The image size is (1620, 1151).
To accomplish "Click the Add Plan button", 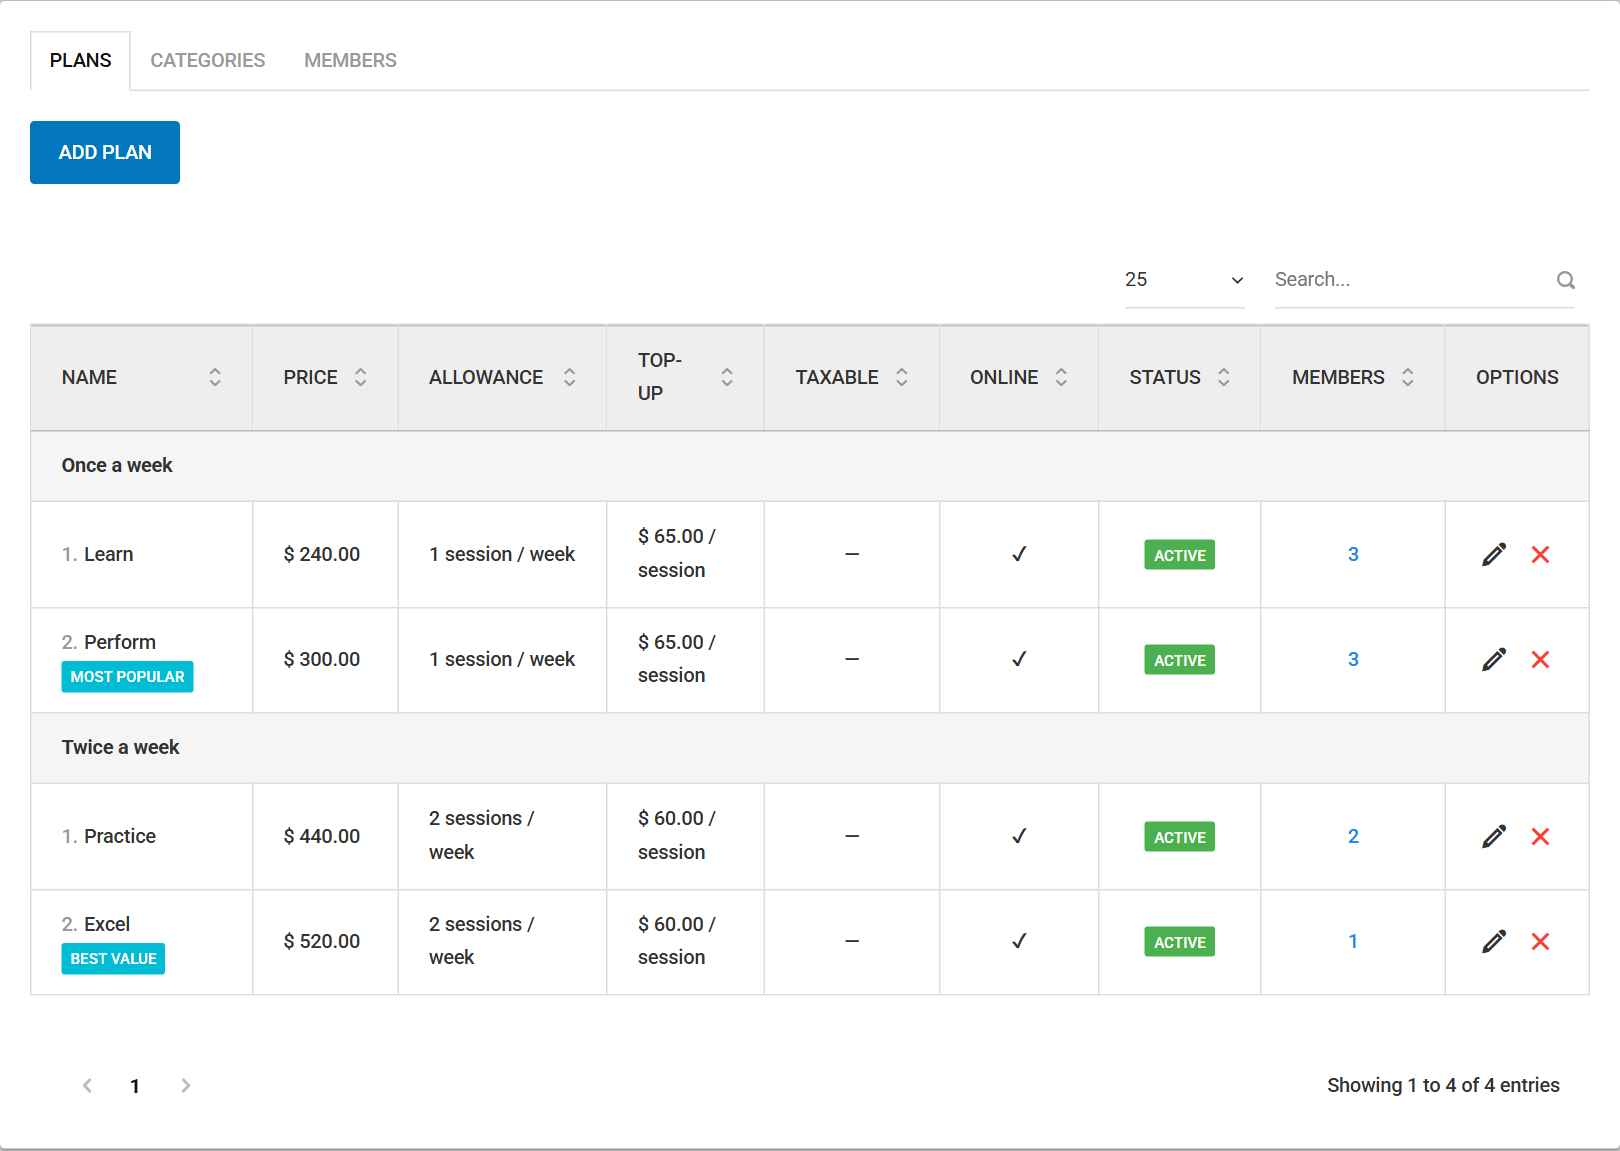I will click(x=105, y=152).
